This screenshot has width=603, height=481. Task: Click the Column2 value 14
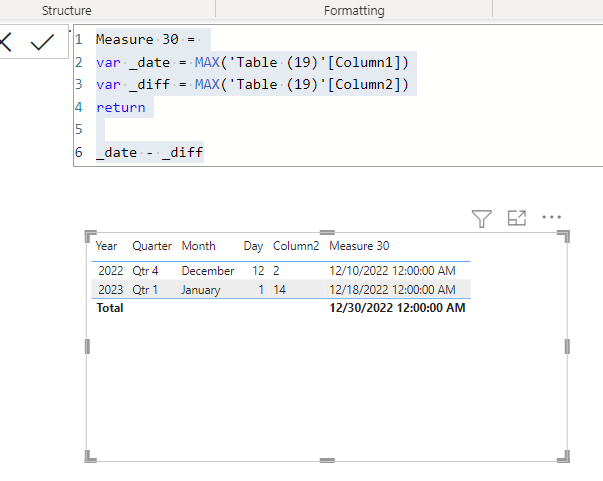tap(280, 290)
